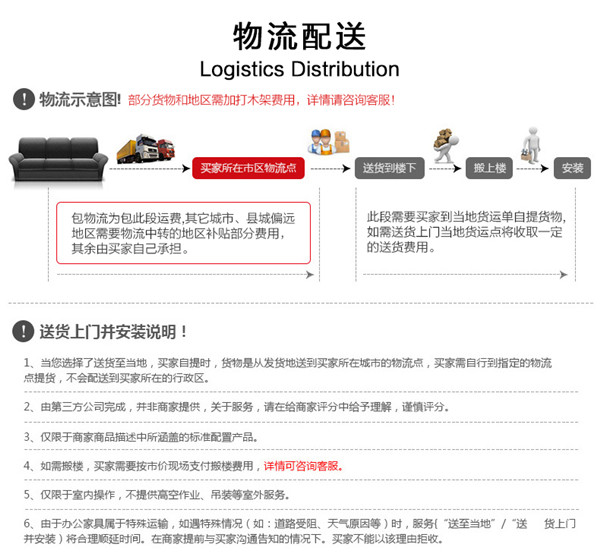Click the text 此段需要买家到当地货运单自提货物

click(x=466, y=217)
